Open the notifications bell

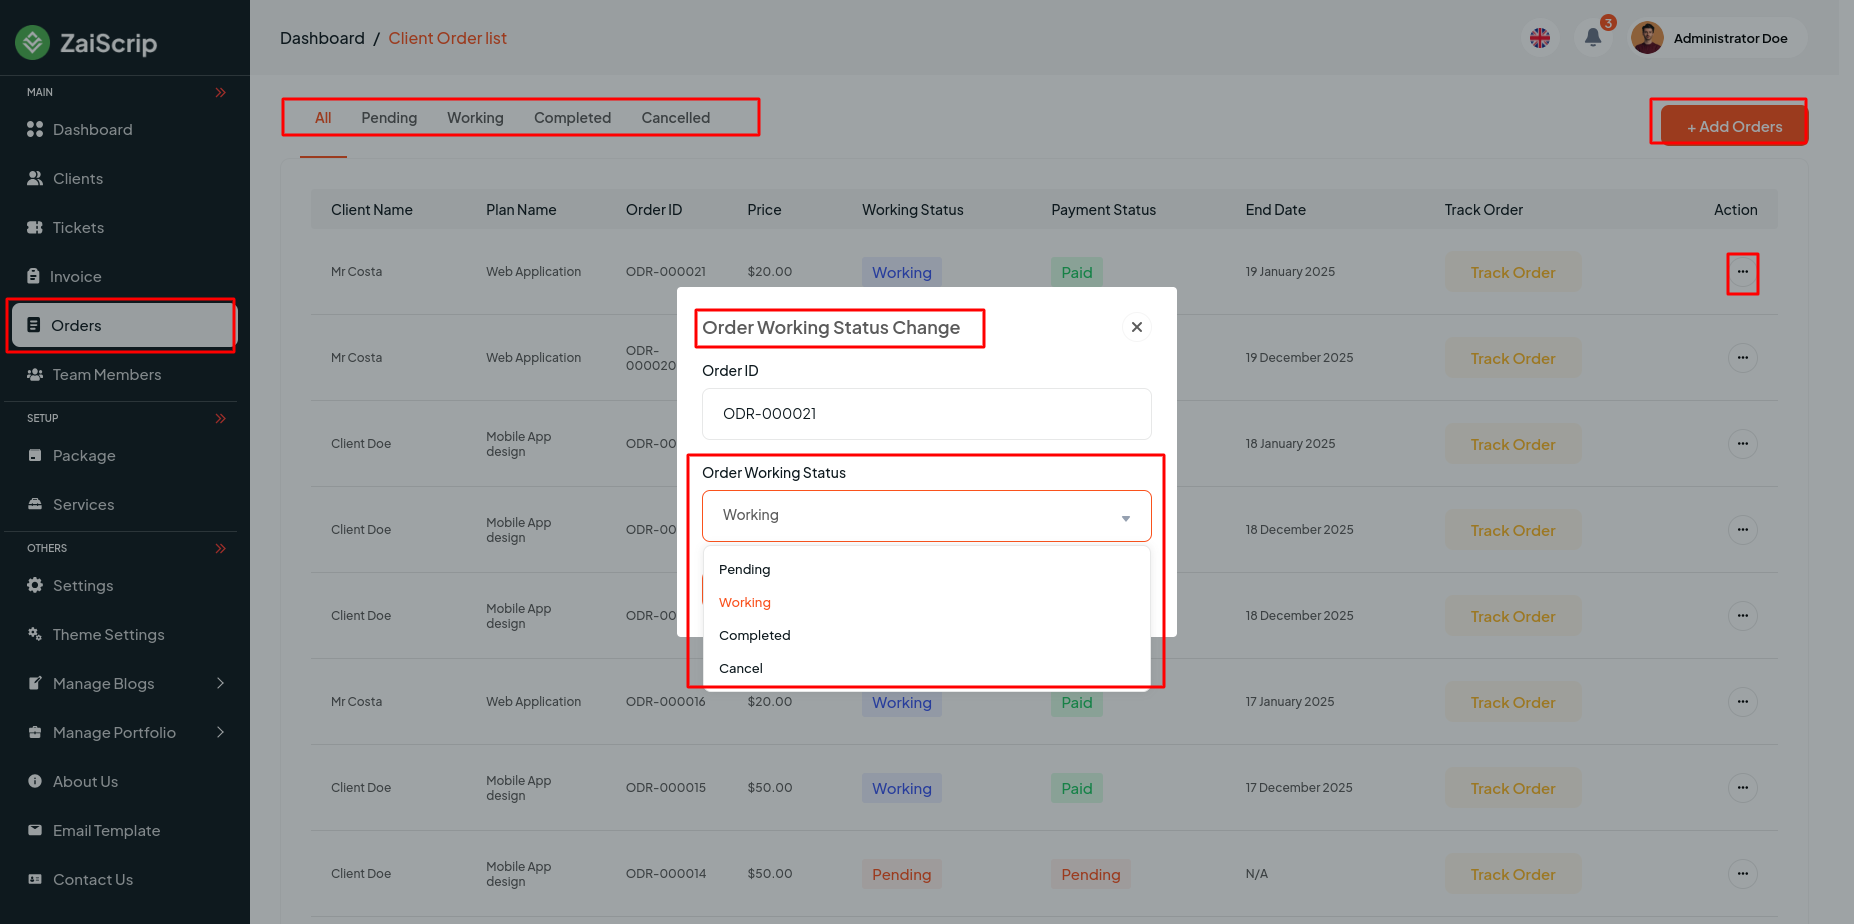point(1593,38)
